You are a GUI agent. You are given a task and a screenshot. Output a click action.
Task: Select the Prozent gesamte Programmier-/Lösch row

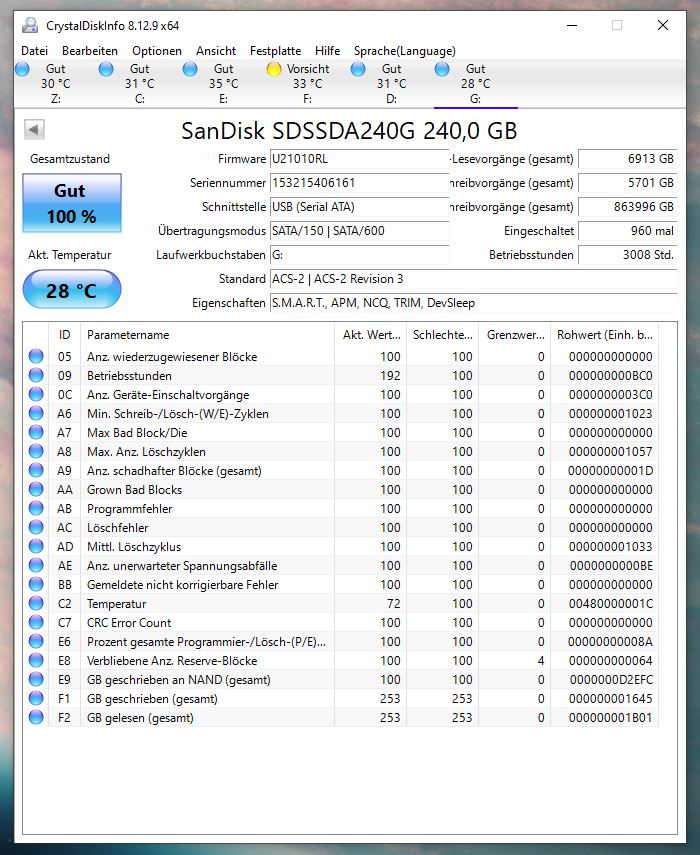tap(341, 641)
